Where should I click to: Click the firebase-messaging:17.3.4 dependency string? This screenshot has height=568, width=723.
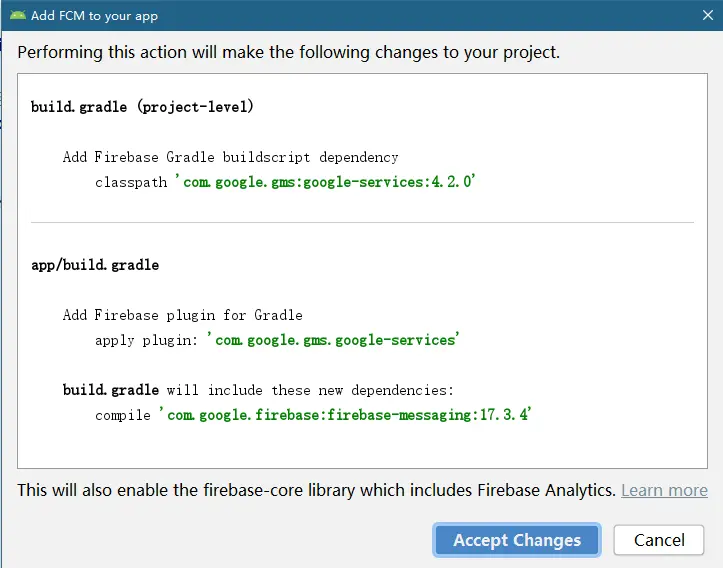pos(345,414)
